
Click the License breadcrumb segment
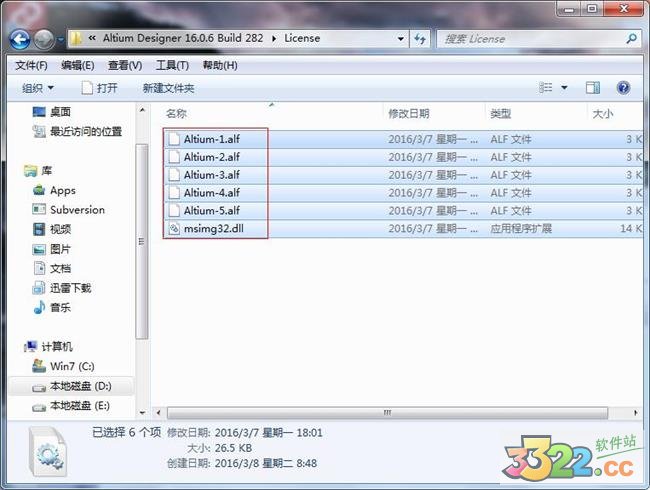302,38
